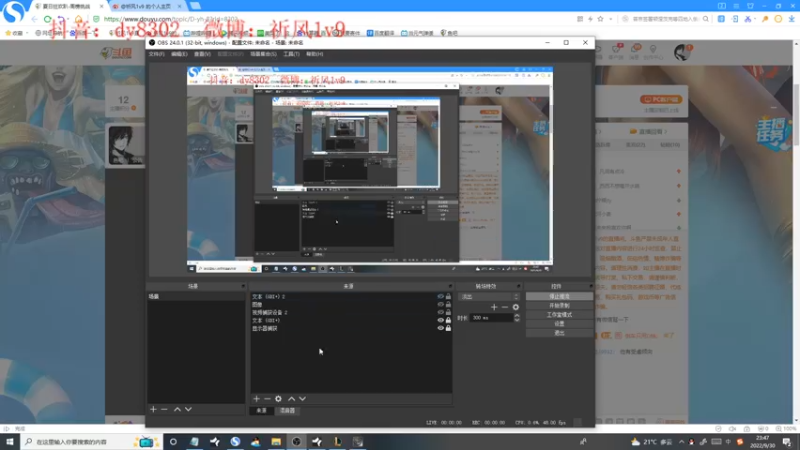Switch to the 来源 tab below the sources list
This screenshot has height=450, width=800.
(261, 410)
